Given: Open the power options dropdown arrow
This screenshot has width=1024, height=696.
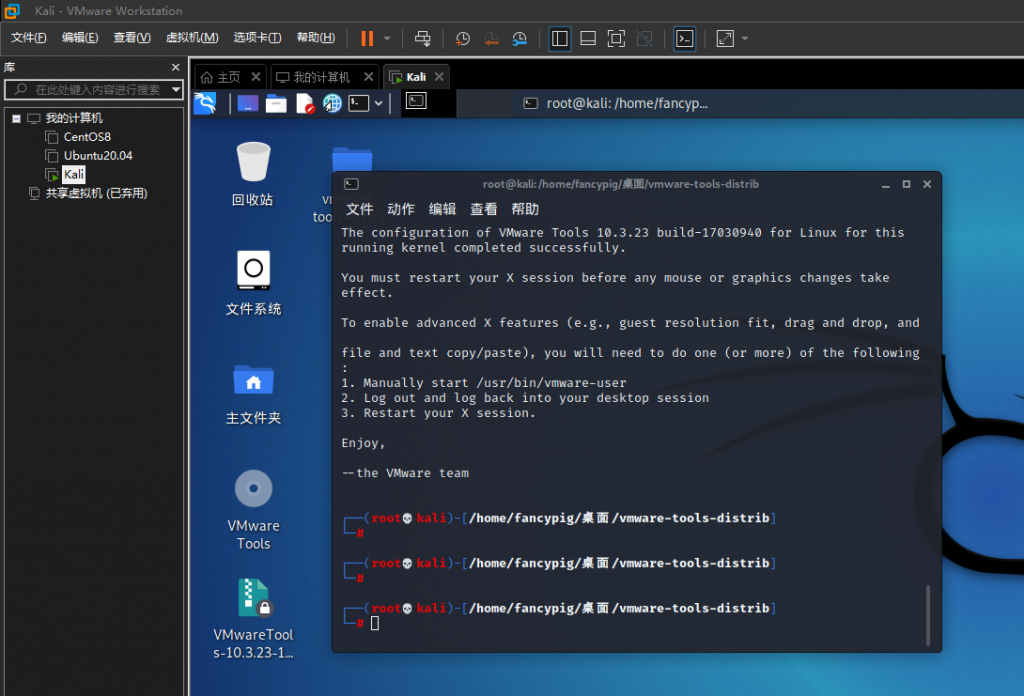Looking at the screenshot, I should pos(387,39).
